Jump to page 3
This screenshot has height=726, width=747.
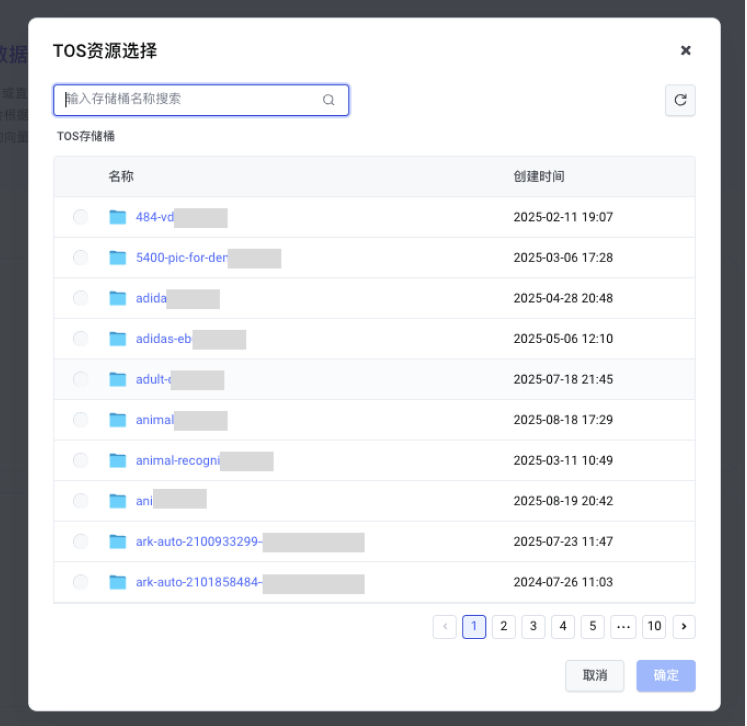click(534, 626)
